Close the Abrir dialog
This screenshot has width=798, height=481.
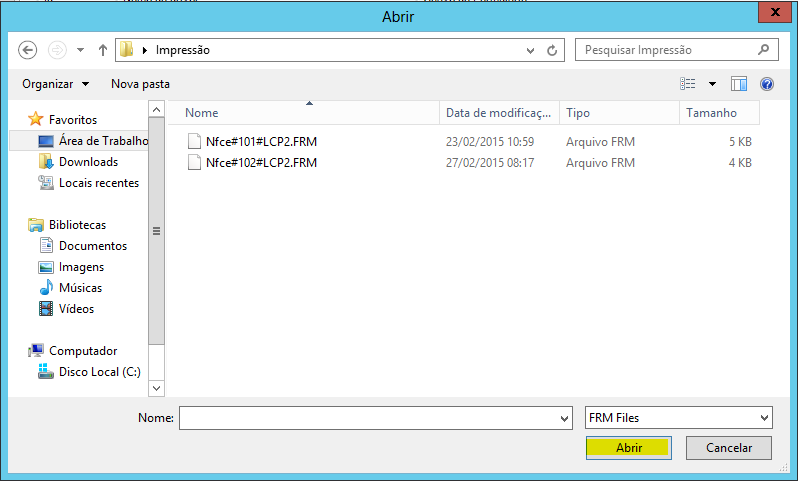(x=775, y=12)
